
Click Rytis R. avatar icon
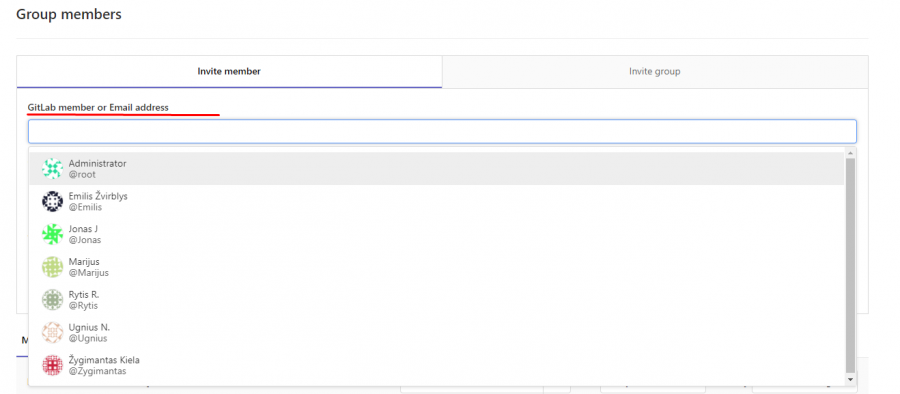52,300
